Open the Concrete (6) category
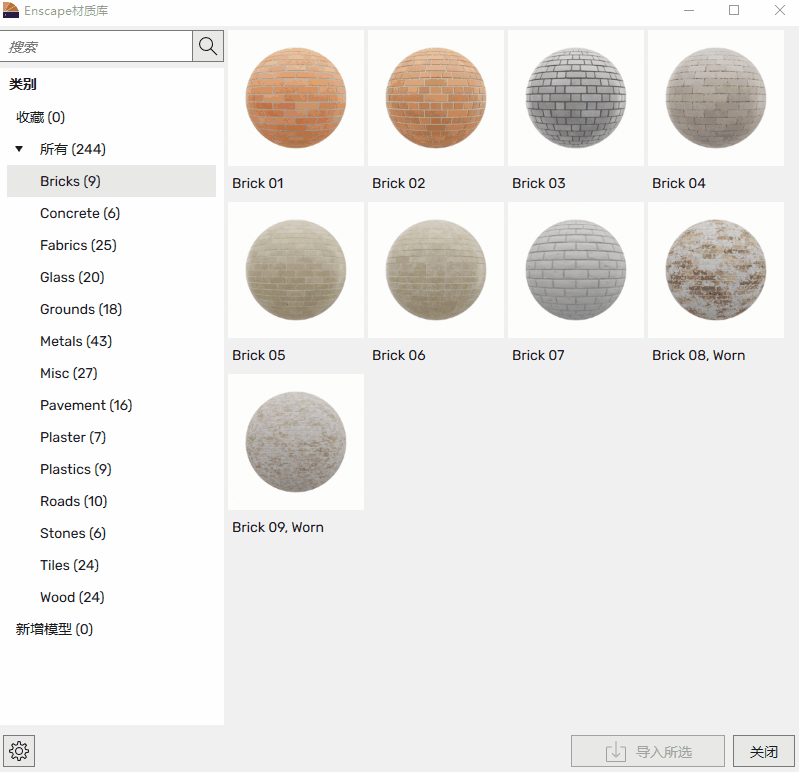 pos(80,213)
